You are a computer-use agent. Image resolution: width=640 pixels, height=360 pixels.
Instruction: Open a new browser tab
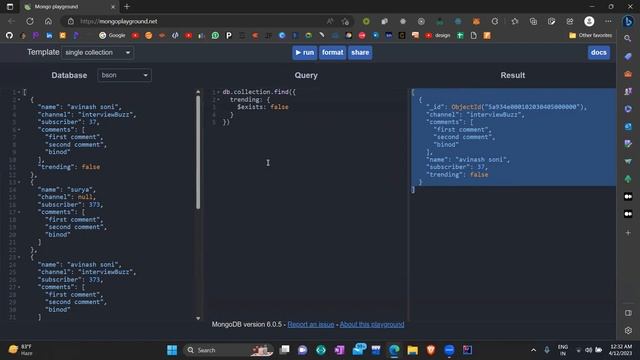[127, 7]
